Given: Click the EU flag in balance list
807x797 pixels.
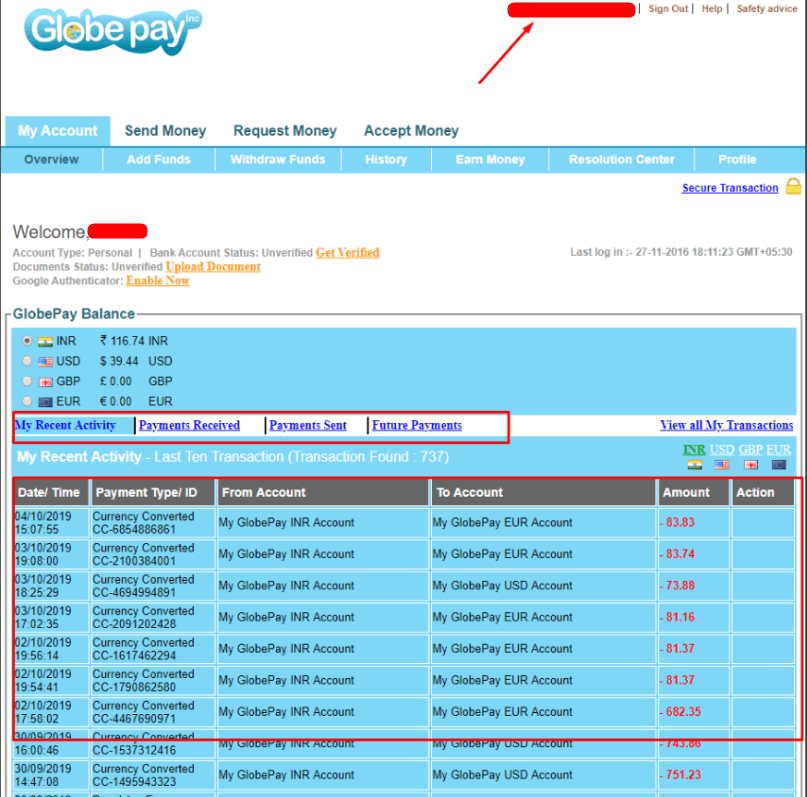Looking at the screenshot, I should pos(45,402).
